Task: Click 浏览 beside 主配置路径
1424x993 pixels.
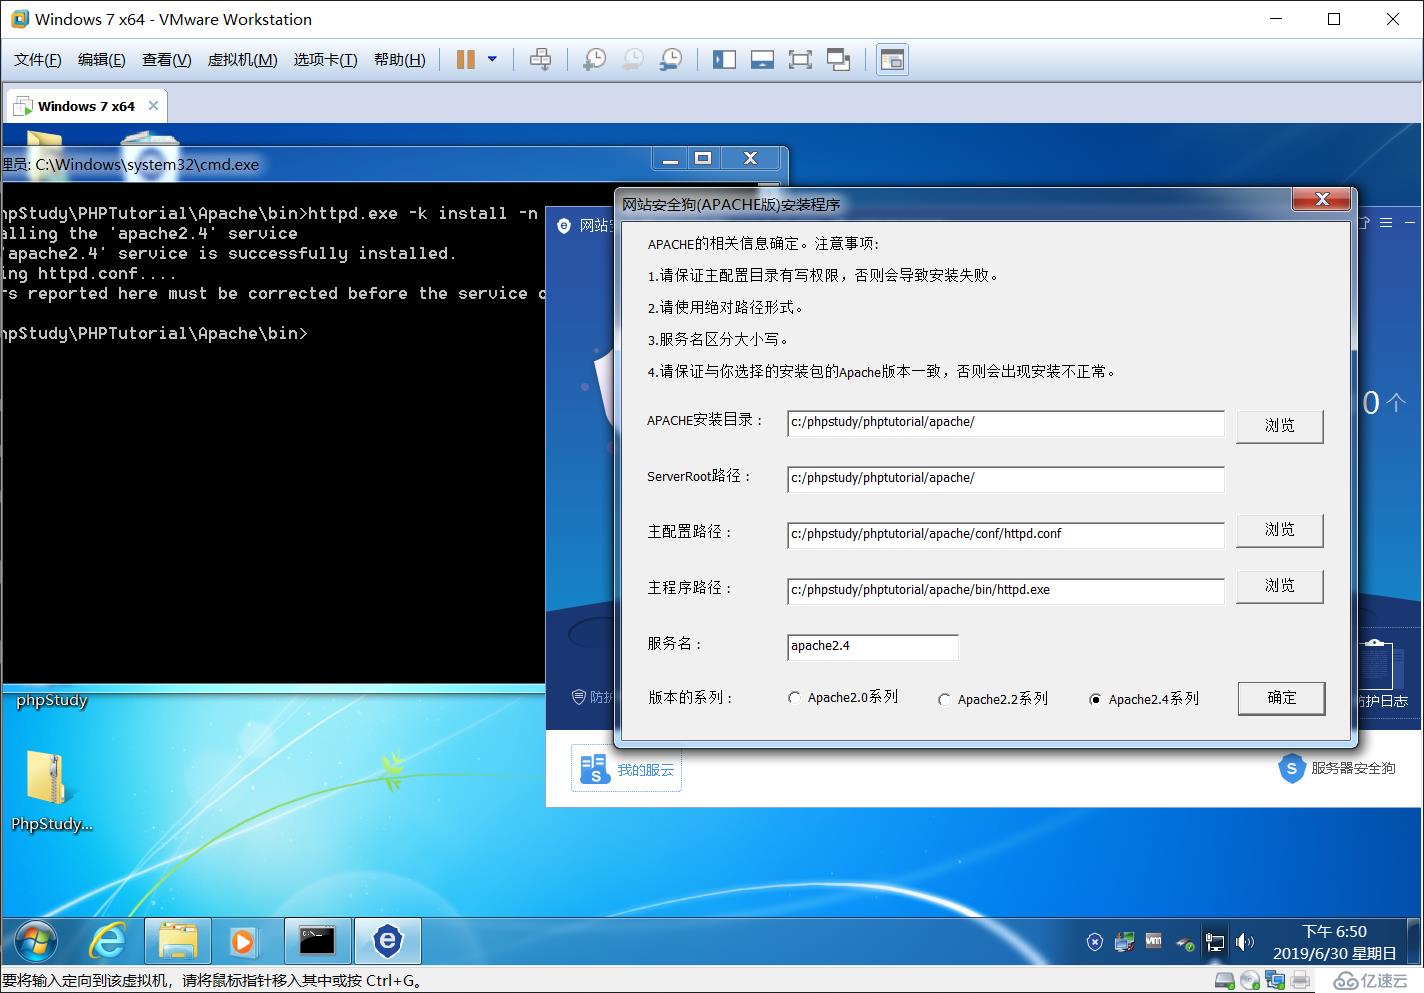Action: (1280, 529)
